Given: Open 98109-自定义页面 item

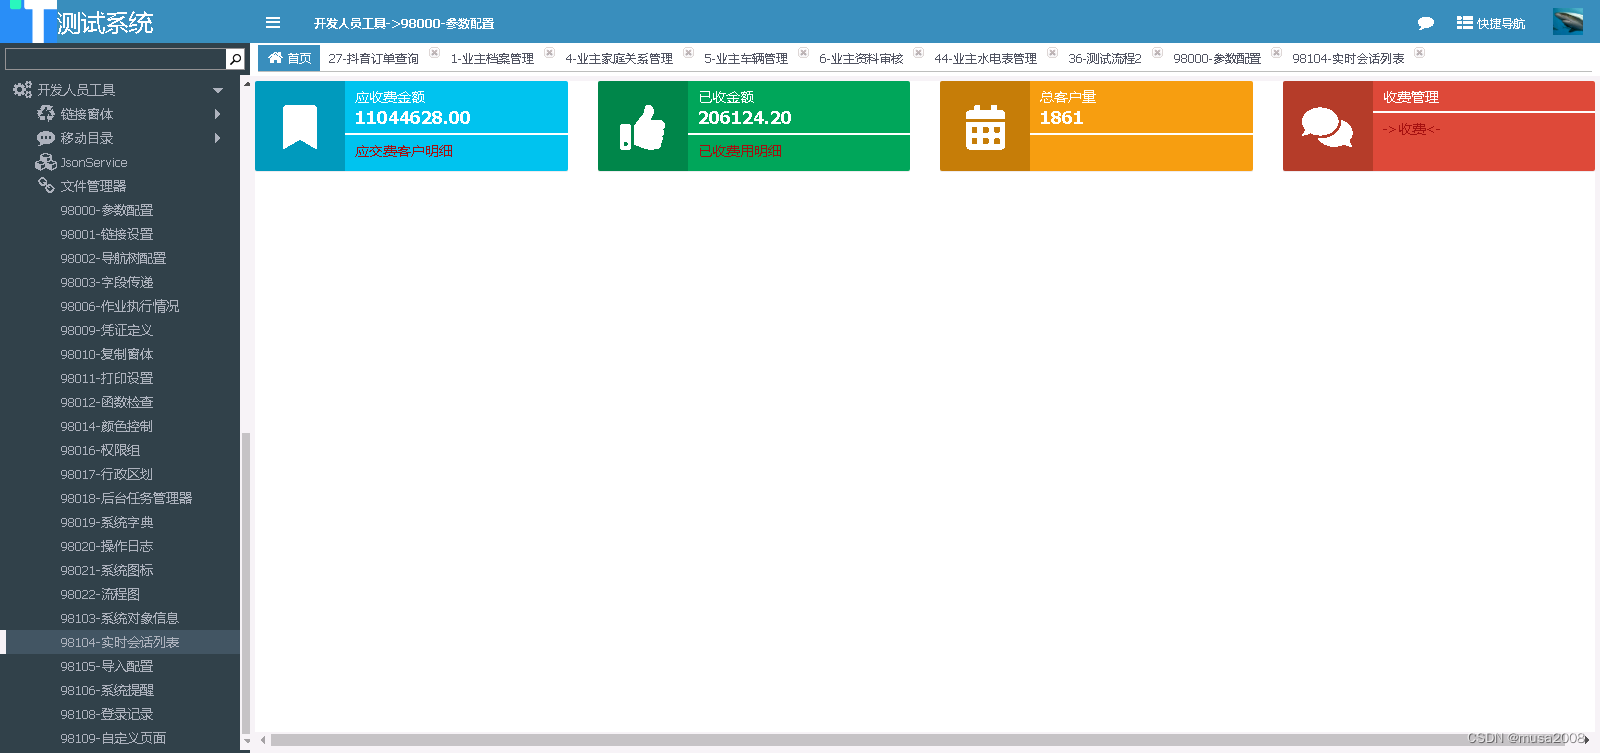Looking at the screenshot, I should pyautogui.click(x=113, y=738).
